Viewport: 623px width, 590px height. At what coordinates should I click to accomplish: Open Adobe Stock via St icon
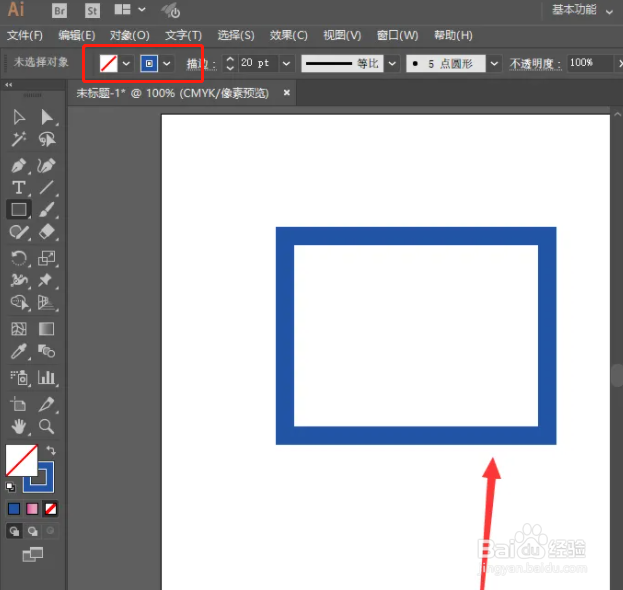pos(92,10)
